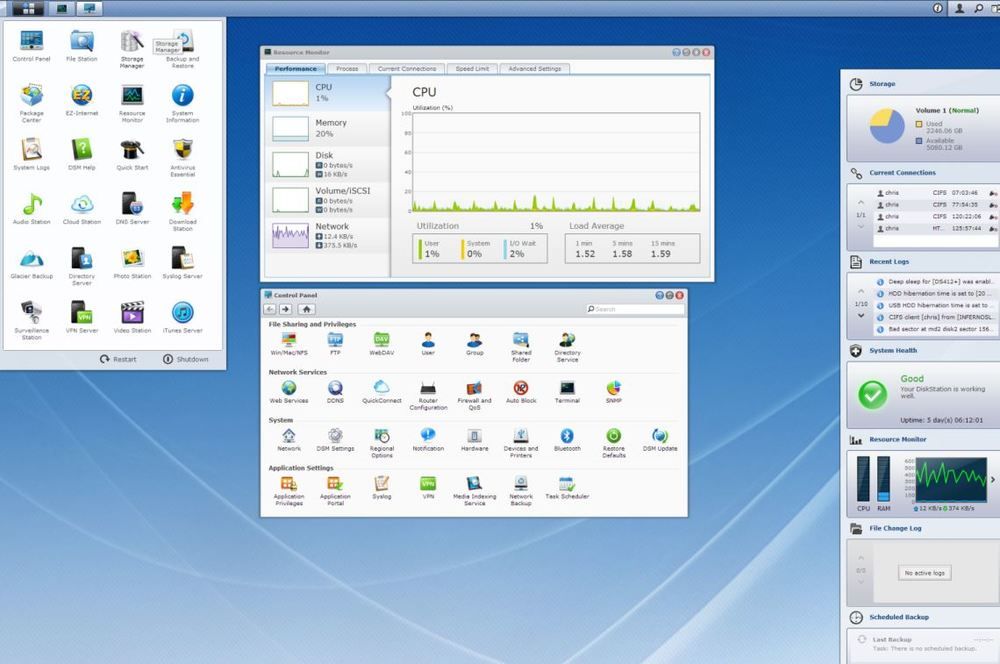This screenshot has width=1000, height=664.
Task: Select the Memory item in the performance list
Action: [327, 128]
